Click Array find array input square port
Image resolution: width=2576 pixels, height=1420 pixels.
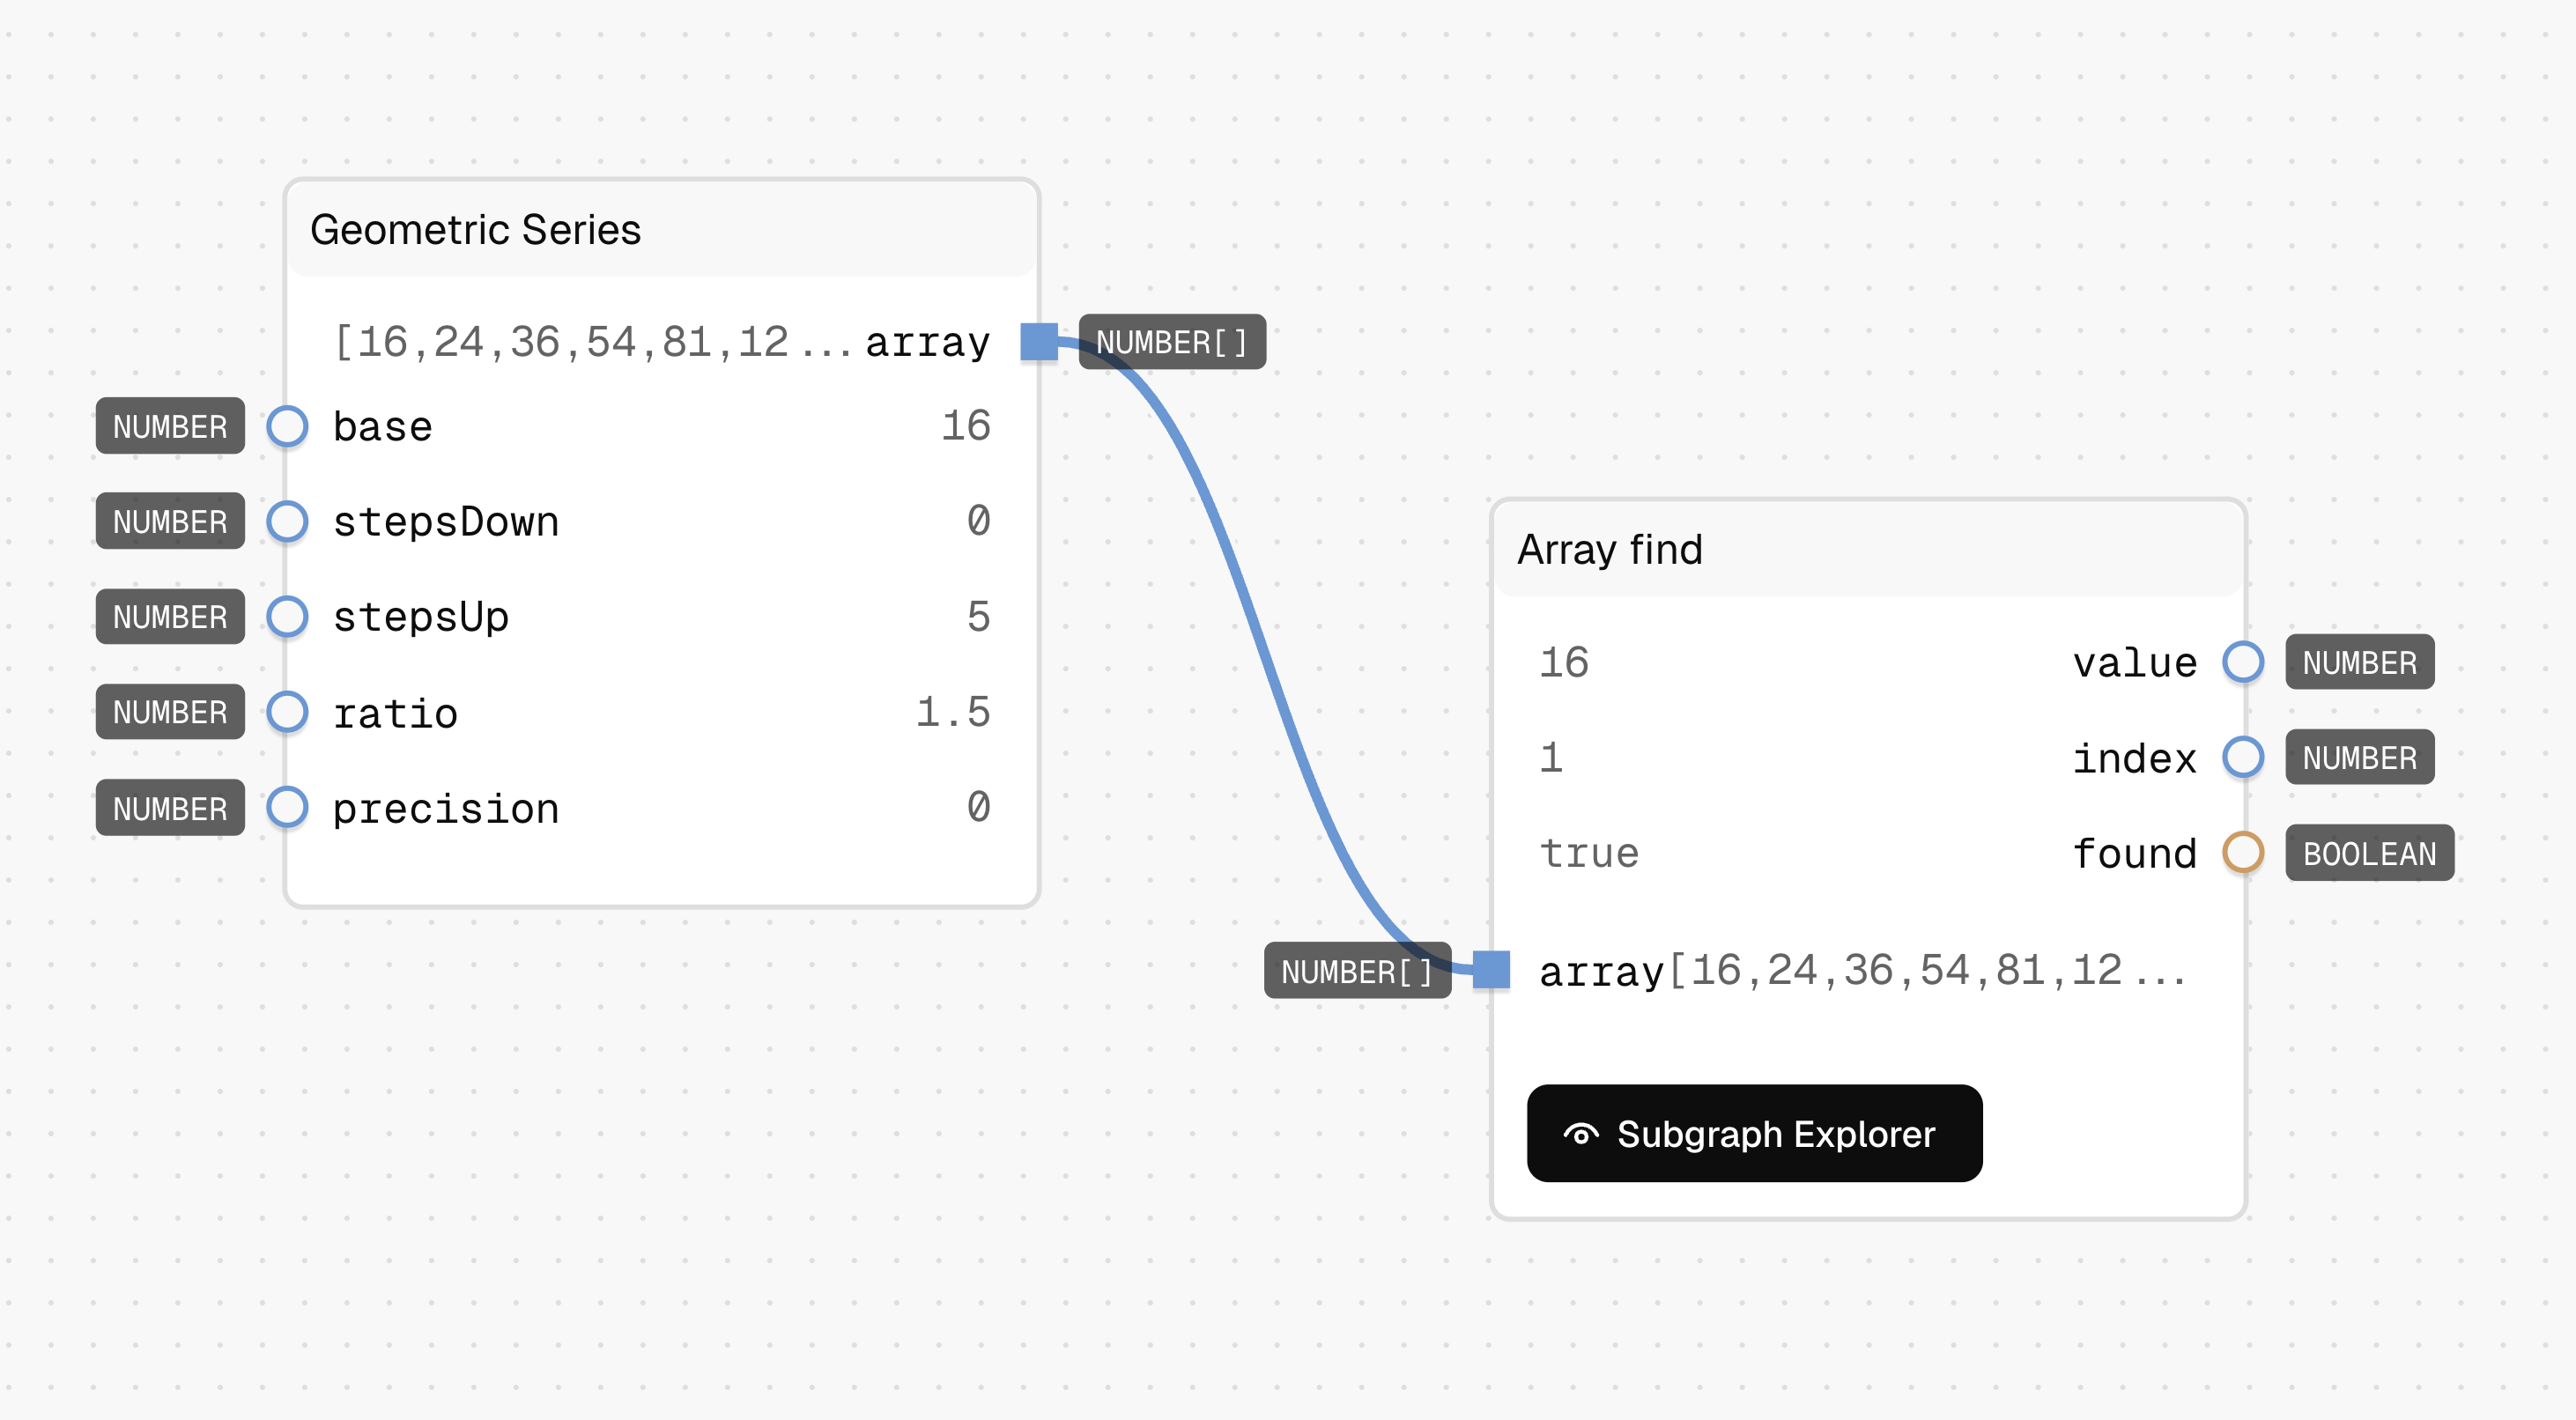point(1491,970)
